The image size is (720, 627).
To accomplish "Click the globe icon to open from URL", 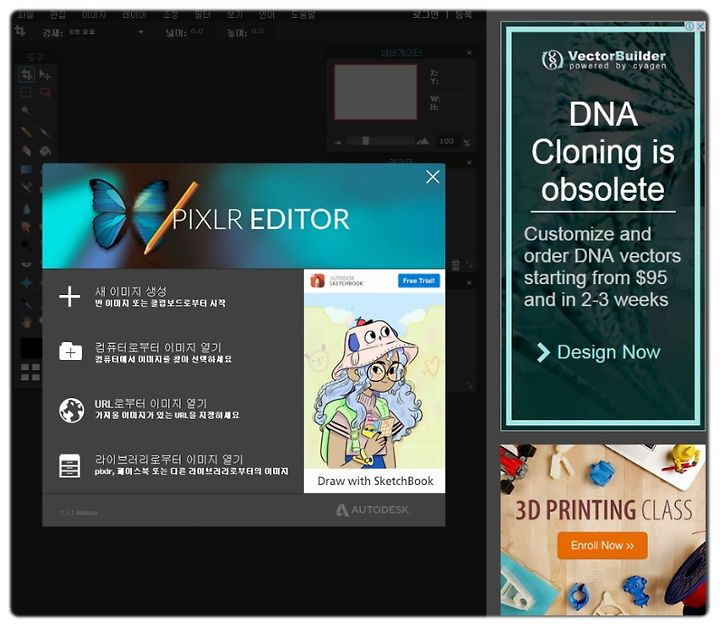I will (x=71, y=410).
